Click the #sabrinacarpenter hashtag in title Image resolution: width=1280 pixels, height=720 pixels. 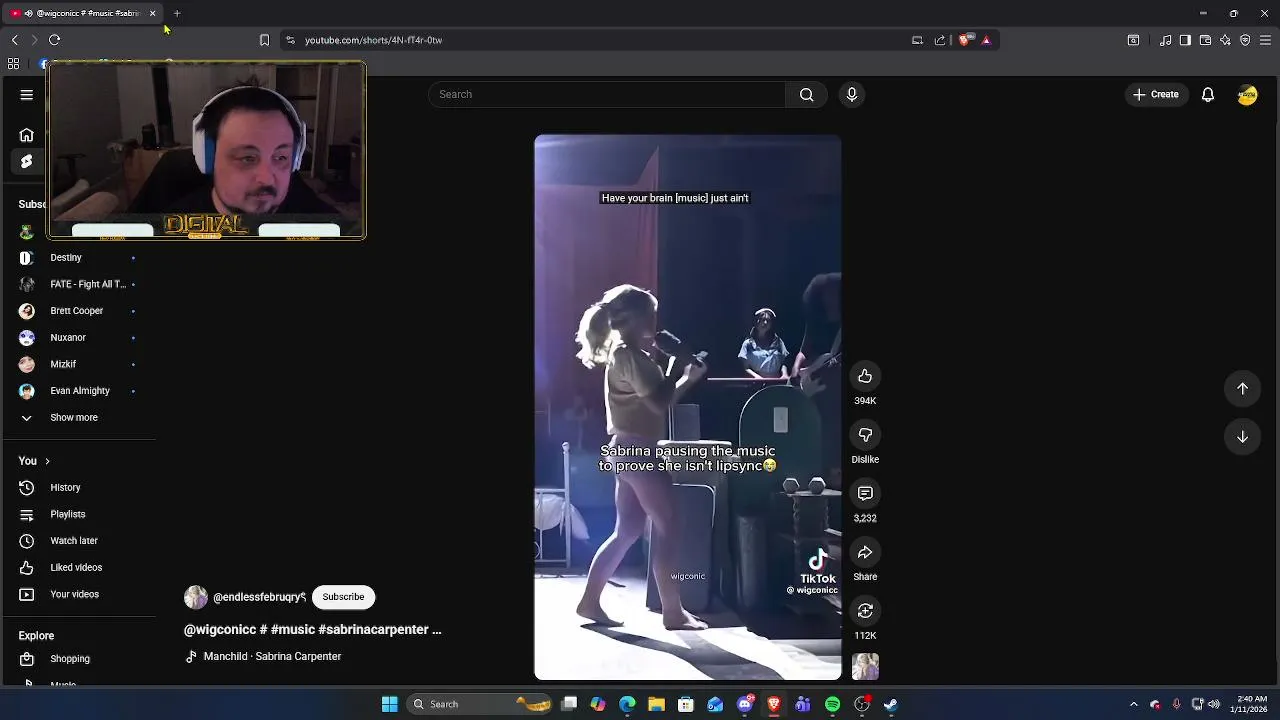(x=374, y=629)
